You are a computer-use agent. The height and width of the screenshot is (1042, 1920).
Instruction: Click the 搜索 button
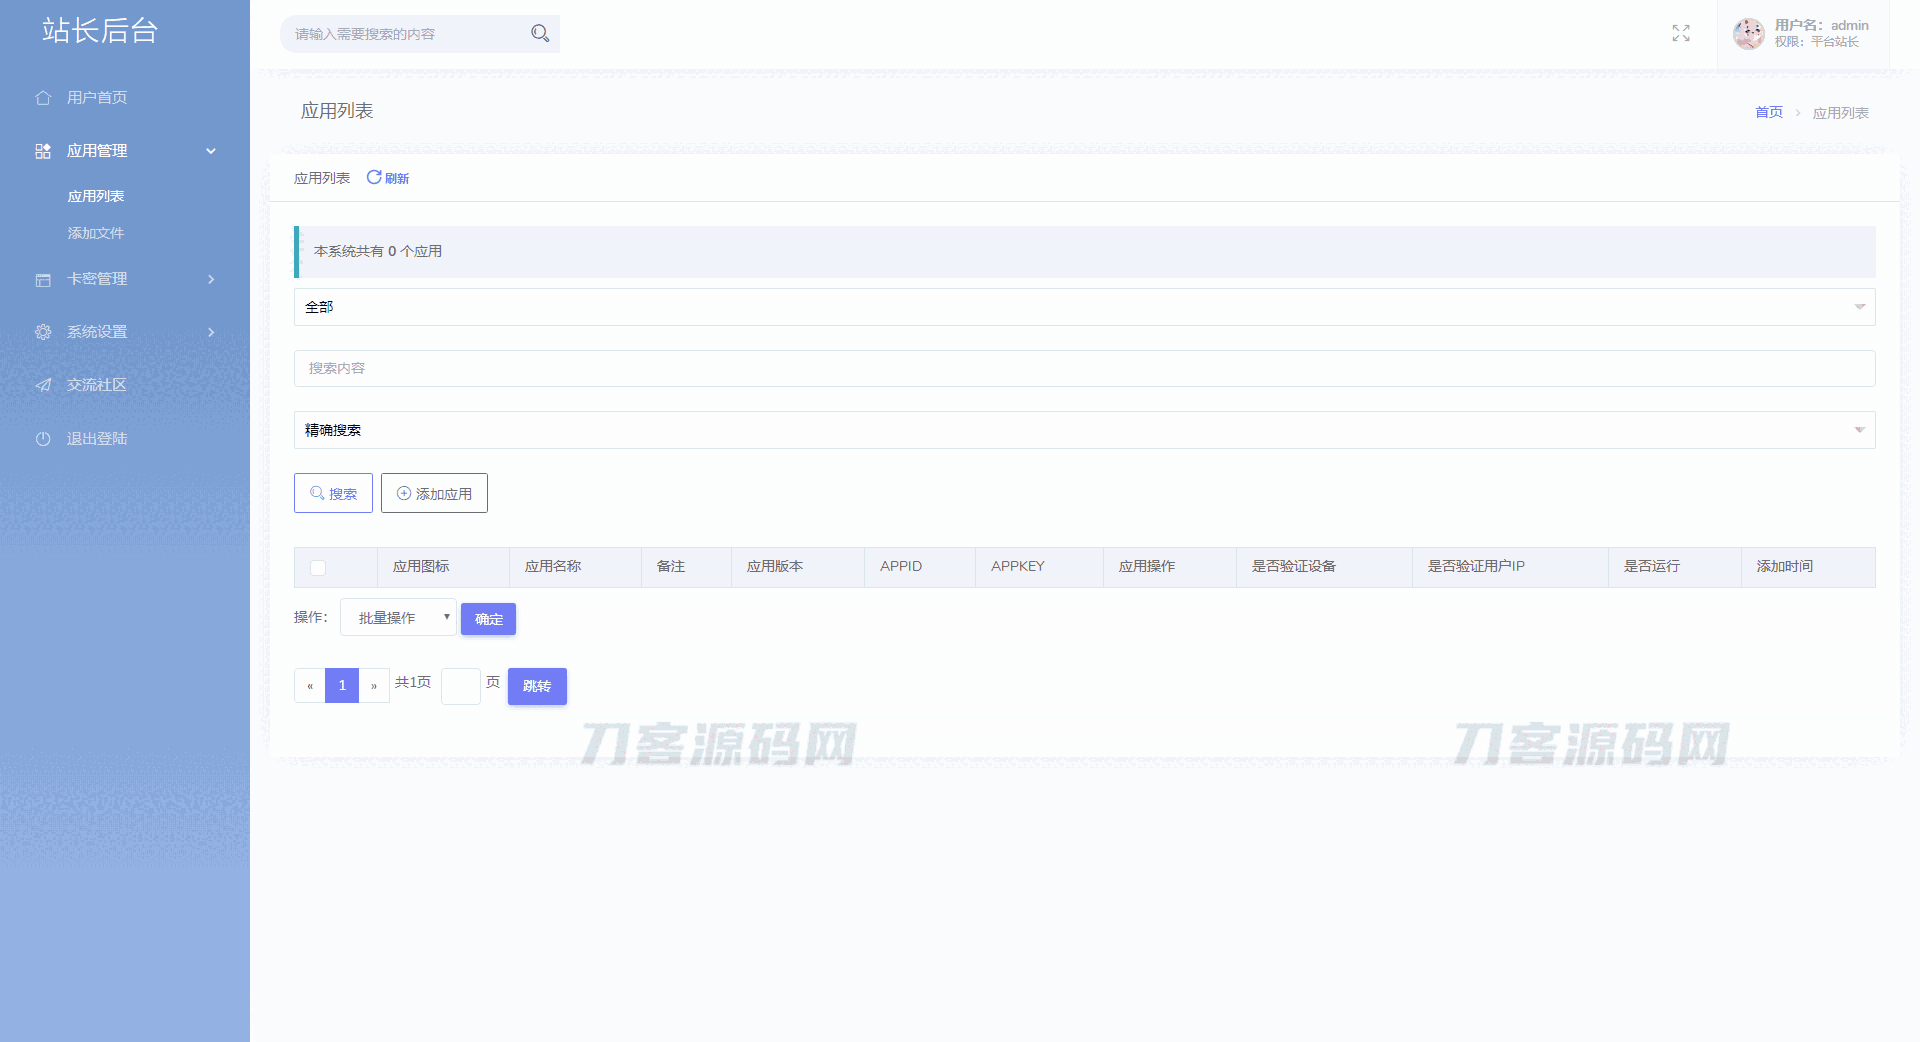[333, 493]
